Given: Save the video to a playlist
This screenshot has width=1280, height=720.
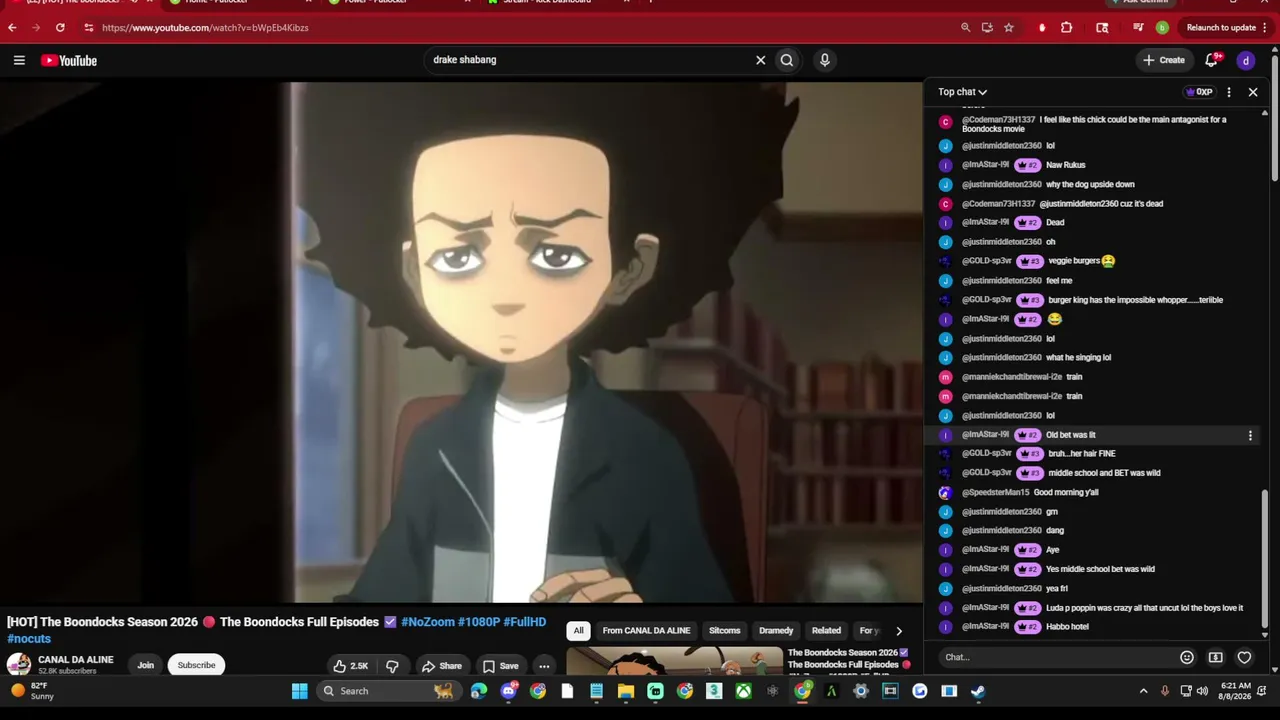Looking at the screenshot, I should (500, 666).
